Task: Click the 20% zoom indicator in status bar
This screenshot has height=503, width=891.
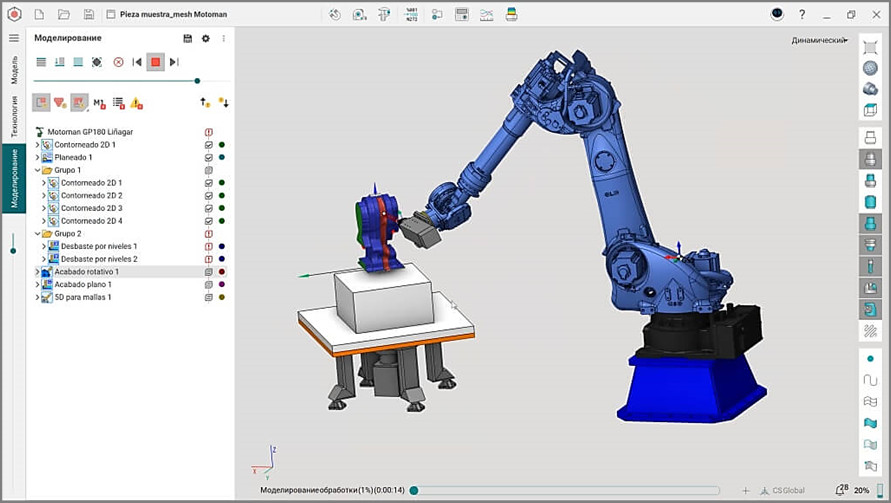Action: (861, 490)
